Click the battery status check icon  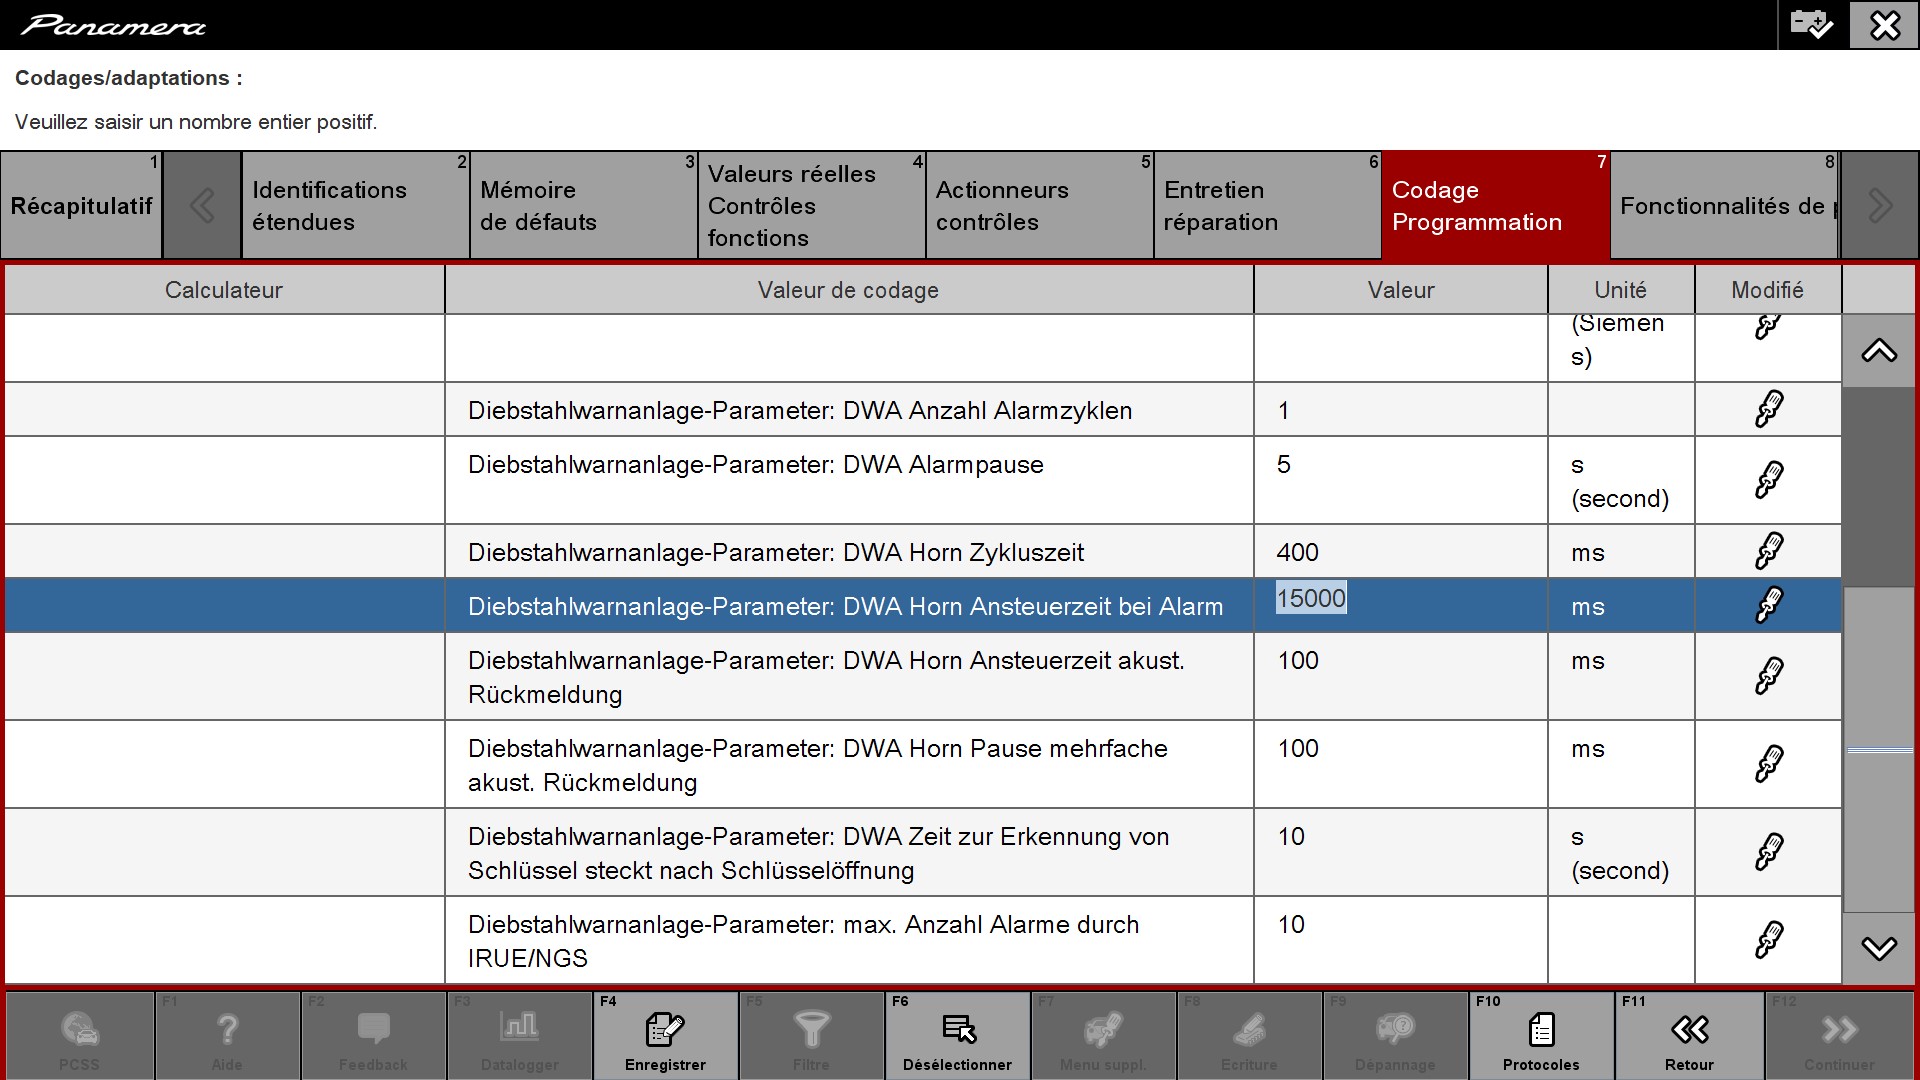tap(1811, 24)
